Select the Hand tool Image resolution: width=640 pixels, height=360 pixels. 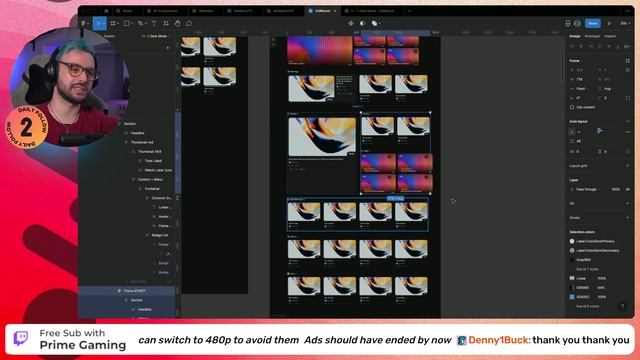click(178, 24)
